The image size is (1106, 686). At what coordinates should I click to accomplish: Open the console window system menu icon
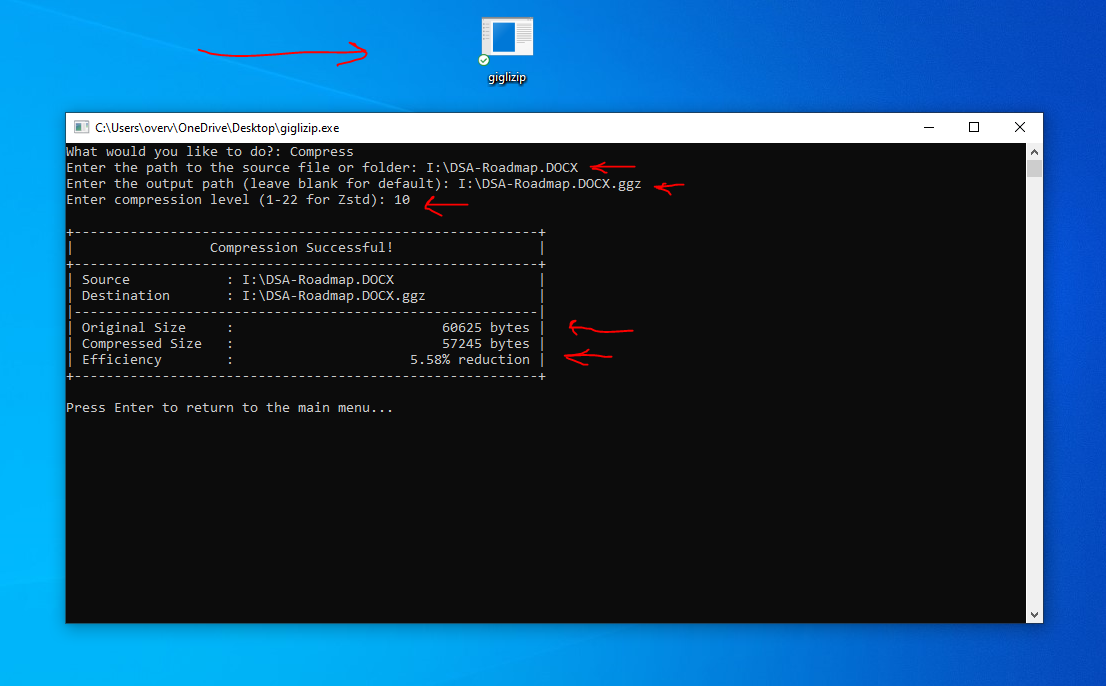click(x=82, y=127)
